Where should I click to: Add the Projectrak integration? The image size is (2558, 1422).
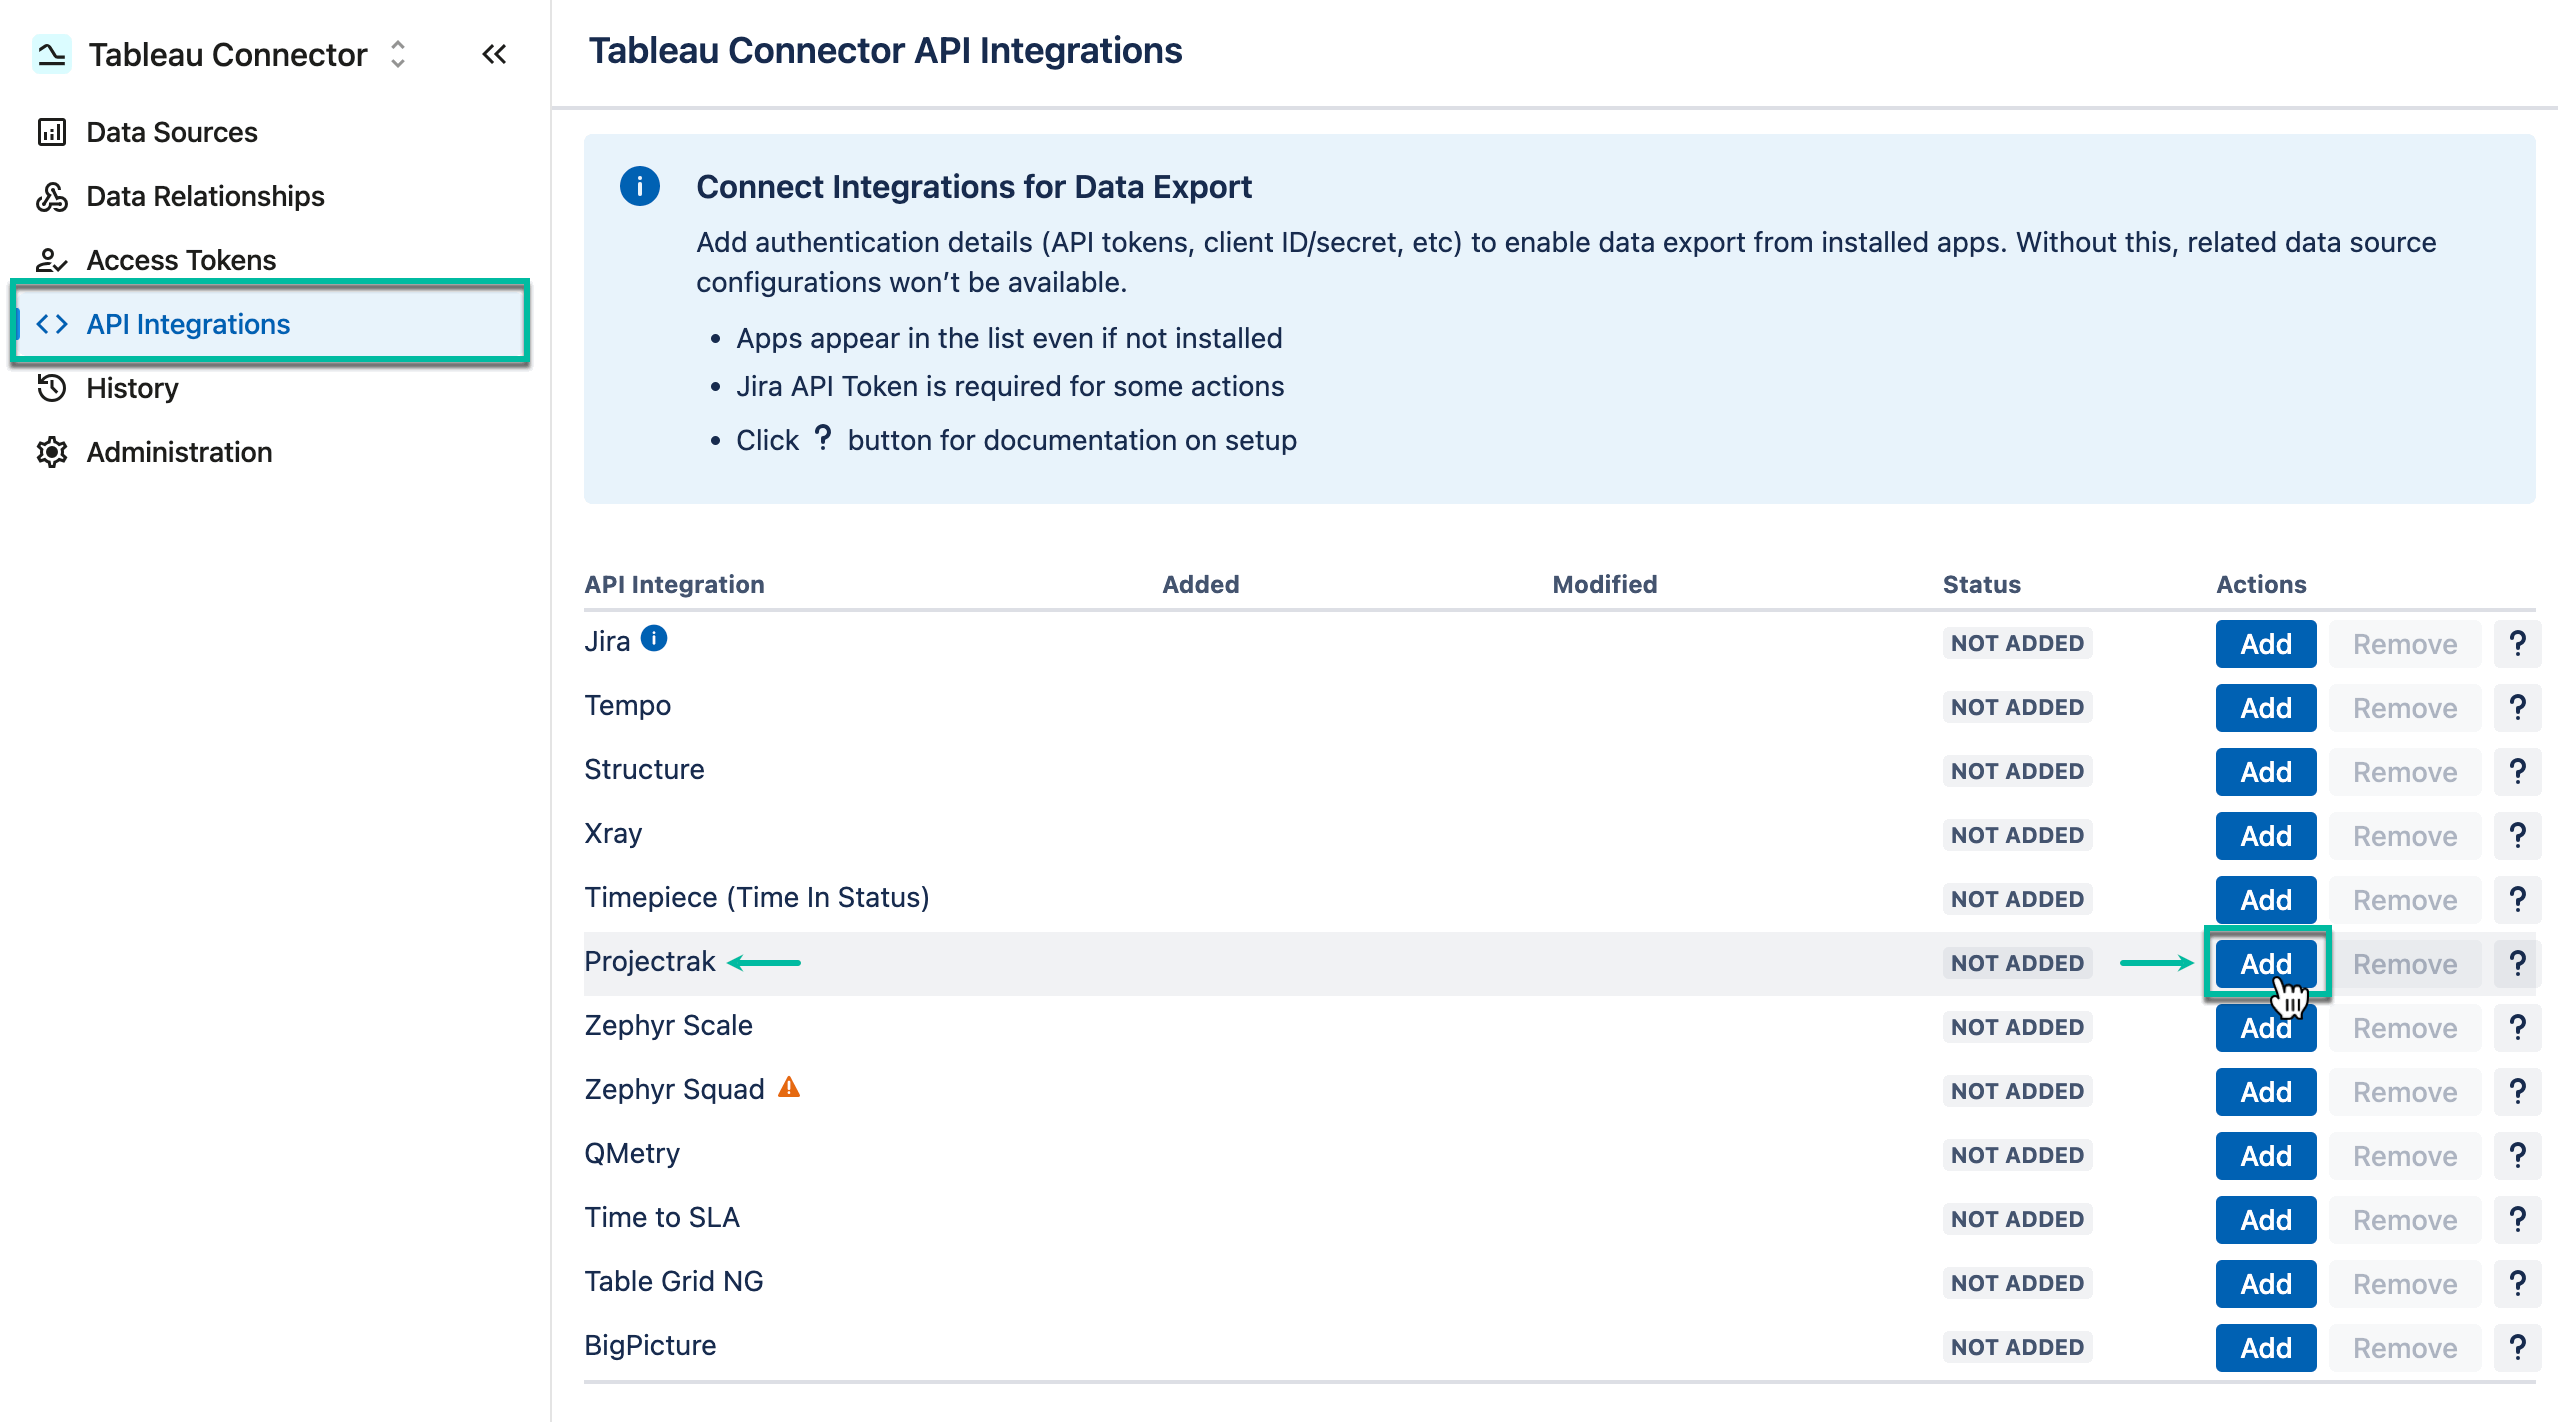click(x=2265, y=963)
